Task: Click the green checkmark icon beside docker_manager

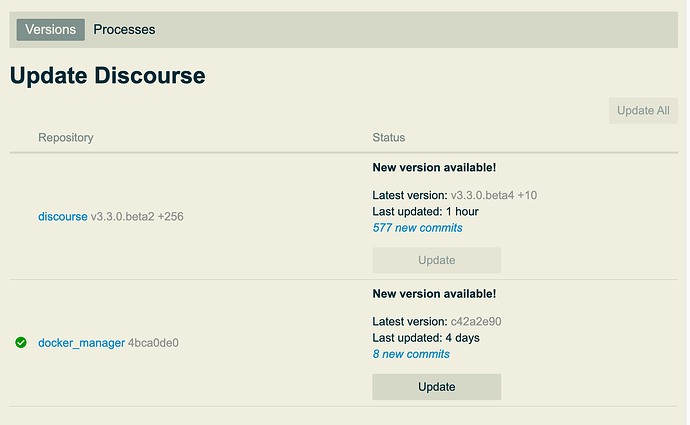Action: (x=21, y=342)
